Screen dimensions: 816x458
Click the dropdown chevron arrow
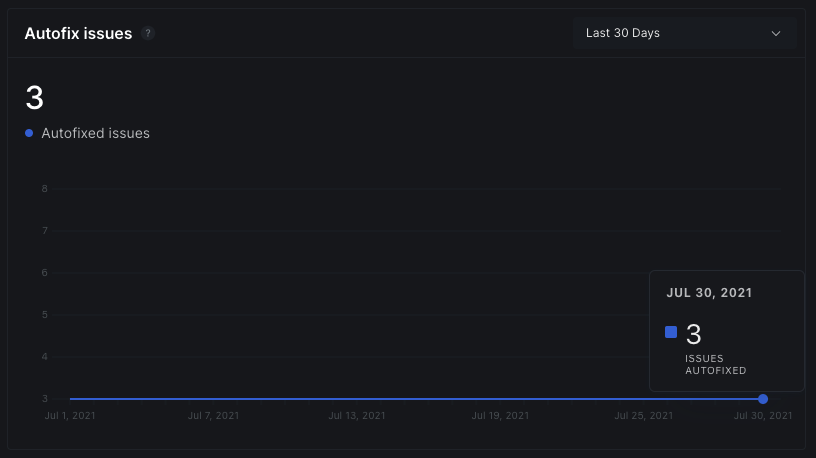click(x=776, y=33)
